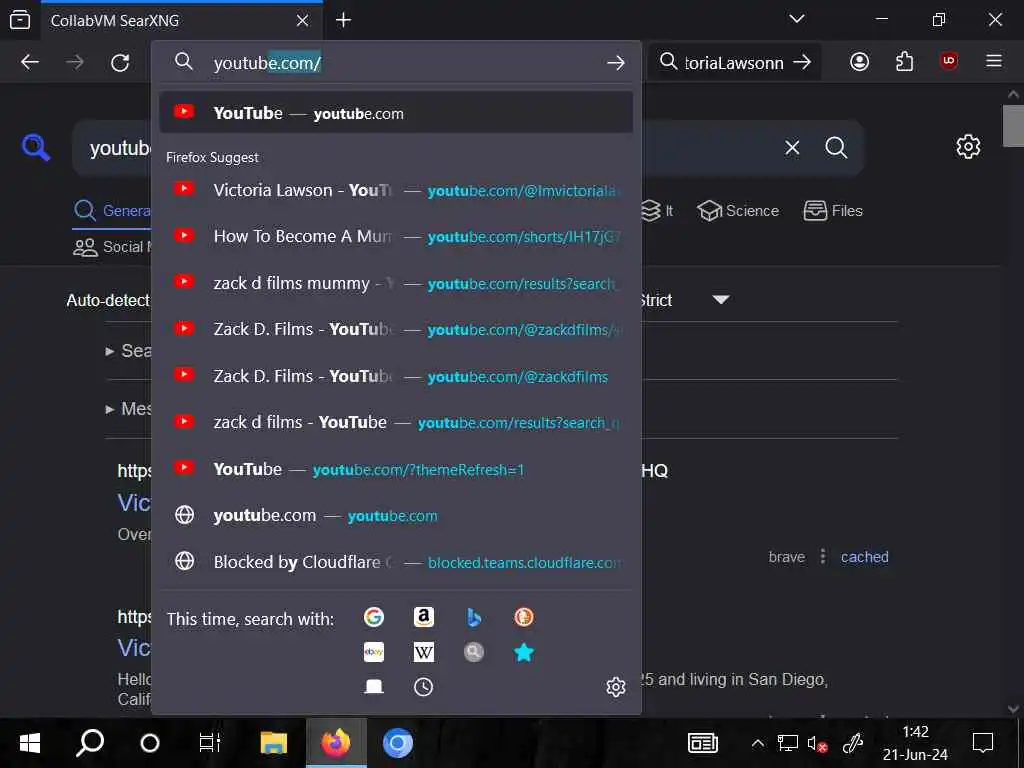Open the Chromium icon on the taskbar
The image size is (1024, 768).
397,743
